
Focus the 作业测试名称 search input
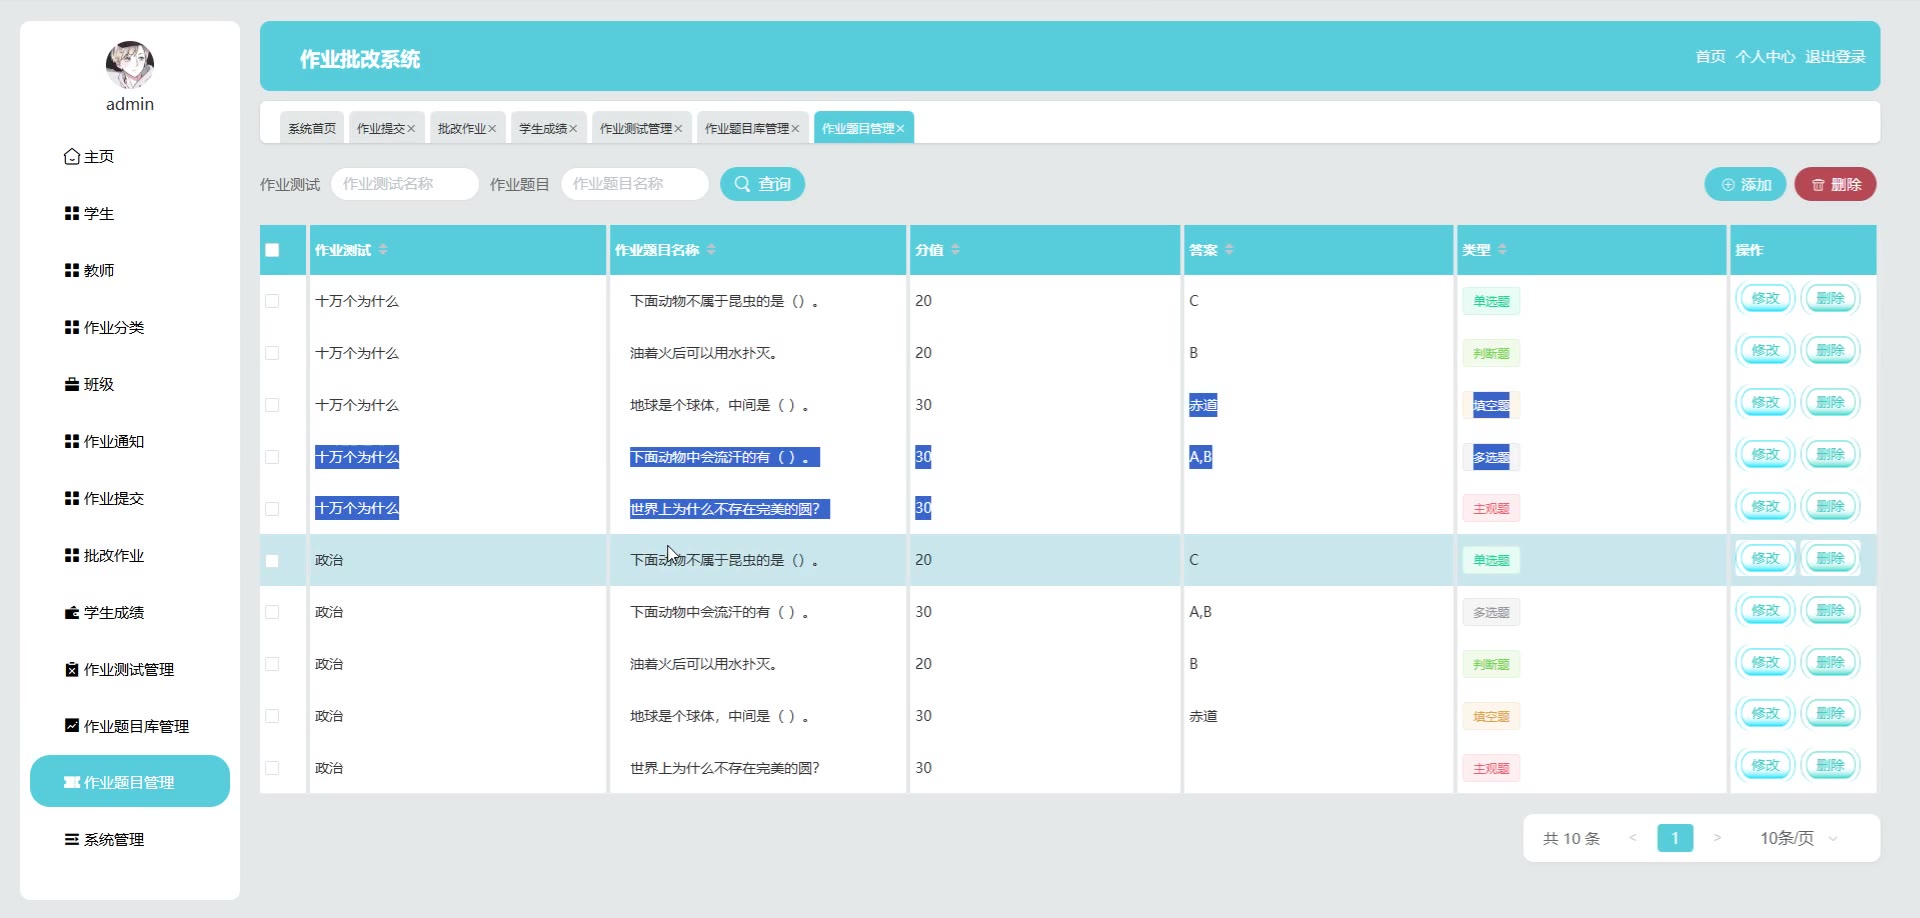click(x=405, y=184)
